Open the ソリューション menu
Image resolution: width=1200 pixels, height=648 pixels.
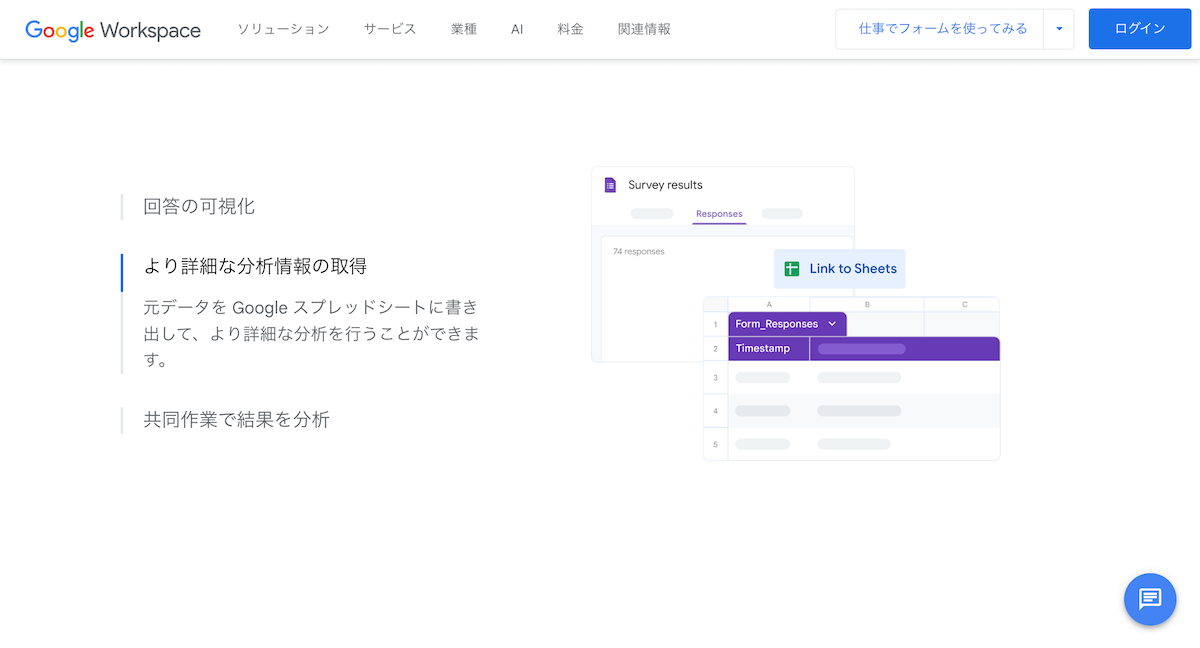coord(283,29)
